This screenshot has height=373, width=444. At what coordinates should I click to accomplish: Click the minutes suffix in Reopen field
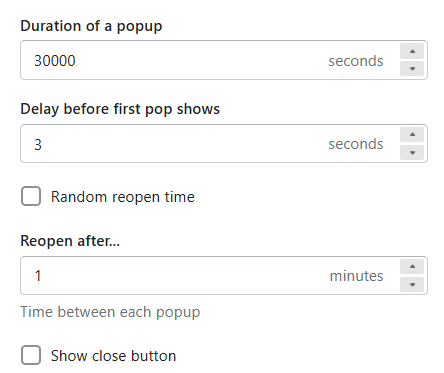point(356,276)
